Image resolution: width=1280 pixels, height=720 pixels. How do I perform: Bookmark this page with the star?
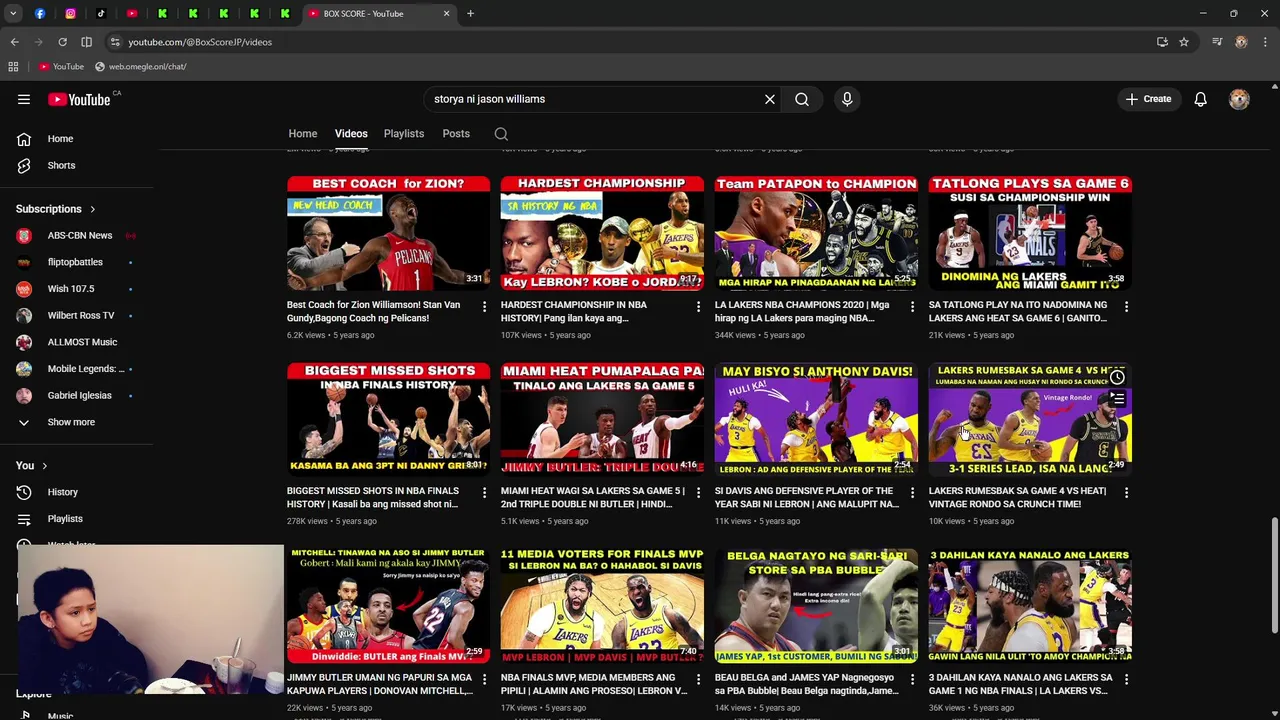[x=1184, y=42]
